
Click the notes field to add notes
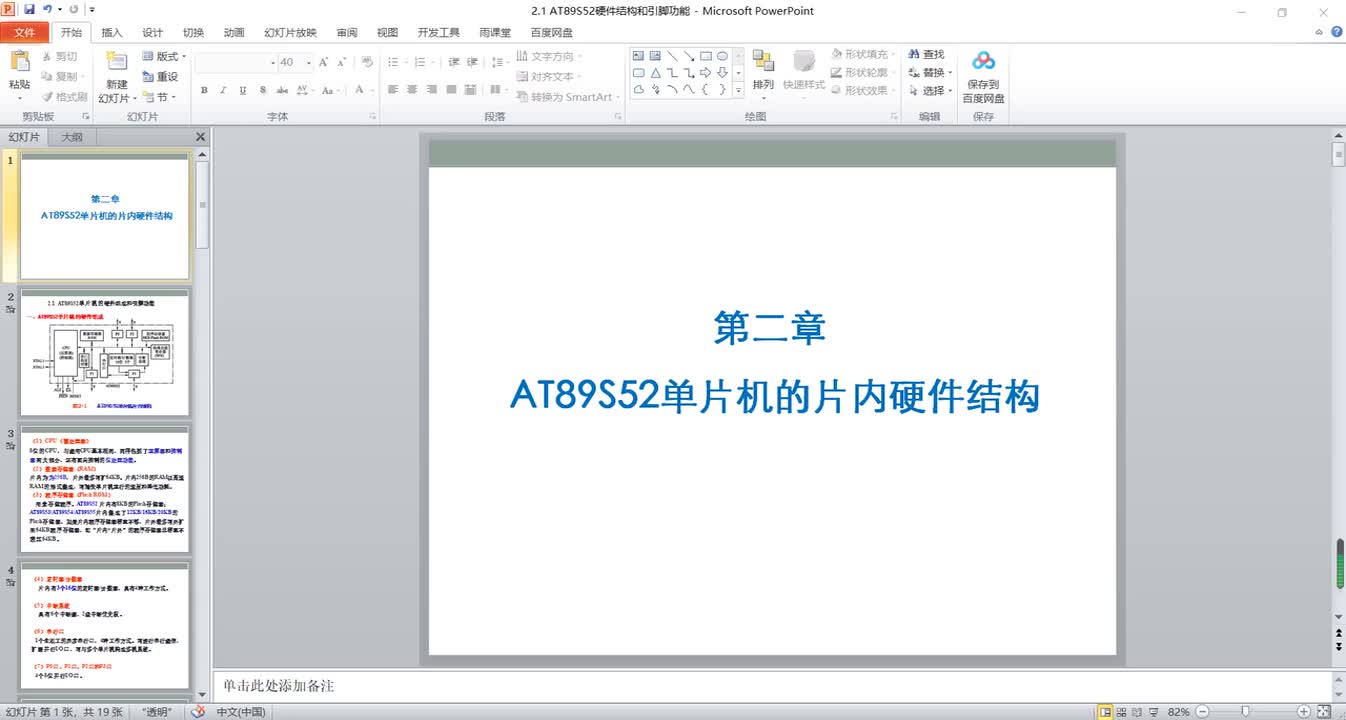[x=771, y=686]
